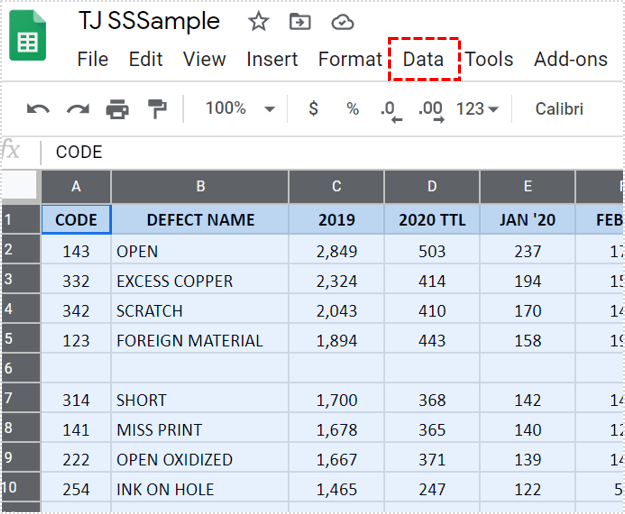Image resolution: width=625 pixels, height=514 pixels.
Task: Format as currency with dollar icon
Action: (x=313, y=109)
